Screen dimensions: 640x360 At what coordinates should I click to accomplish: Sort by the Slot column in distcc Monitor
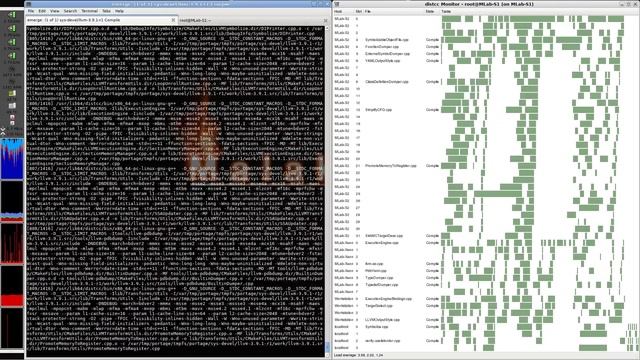pyautogui.click(x=359, y=11)
